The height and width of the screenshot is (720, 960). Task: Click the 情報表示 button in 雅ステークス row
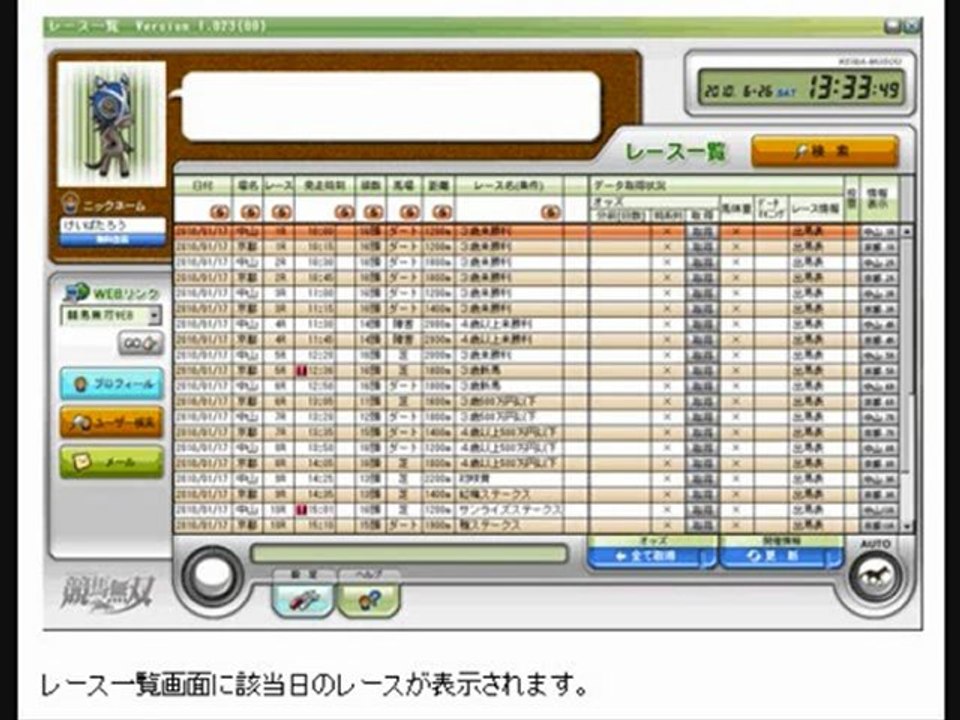pos(879,525)
